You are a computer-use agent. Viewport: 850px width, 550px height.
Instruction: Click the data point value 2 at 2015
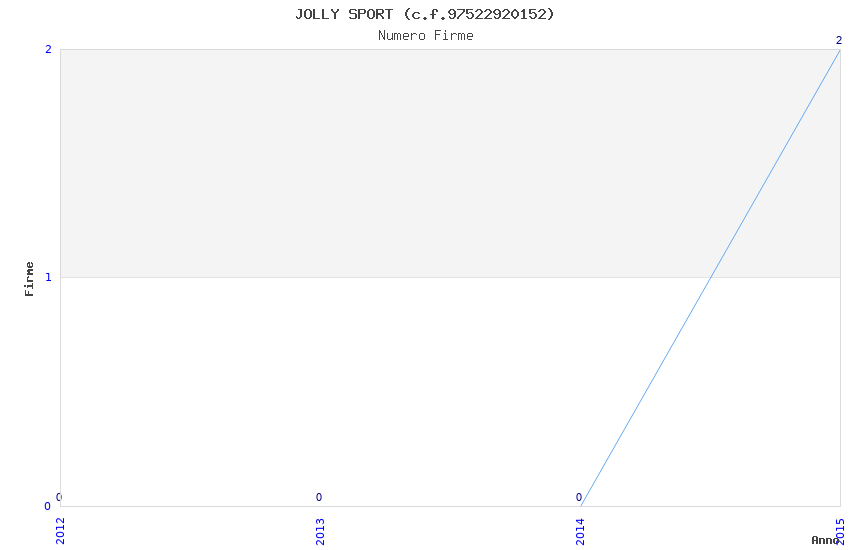point(839,40)
